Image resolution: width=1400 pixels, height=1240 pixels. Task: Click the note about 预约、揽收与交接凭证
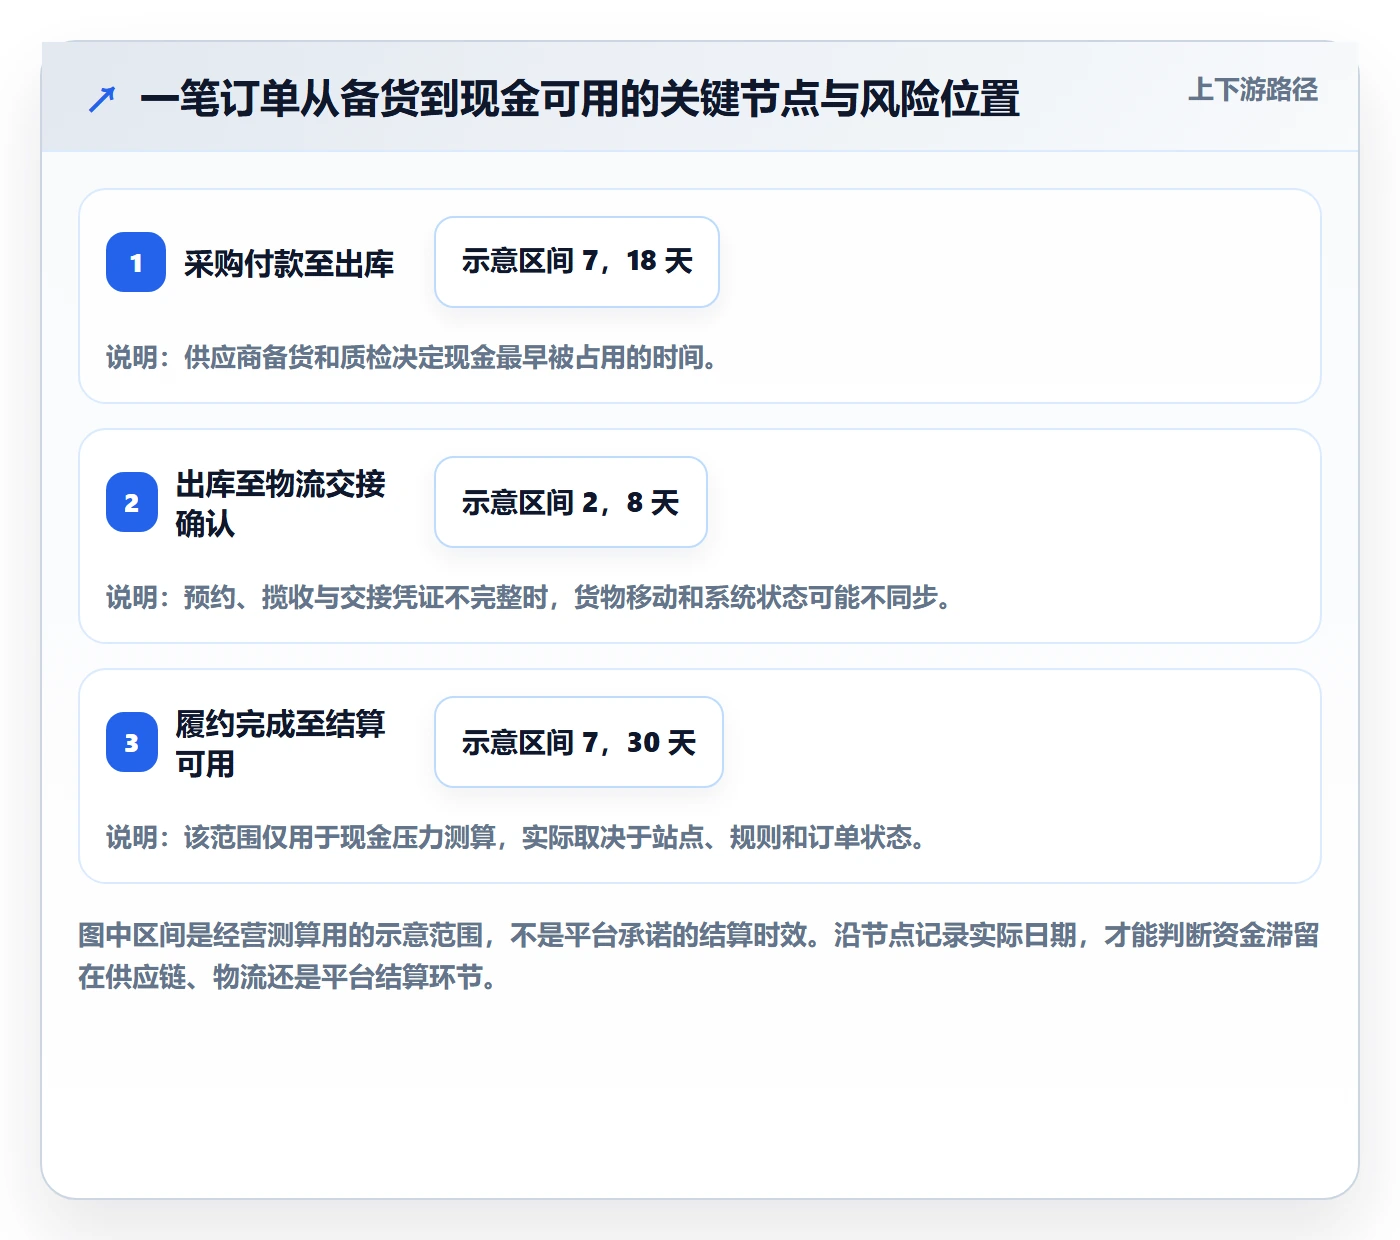pyautogui.click(x=529, y=597)
